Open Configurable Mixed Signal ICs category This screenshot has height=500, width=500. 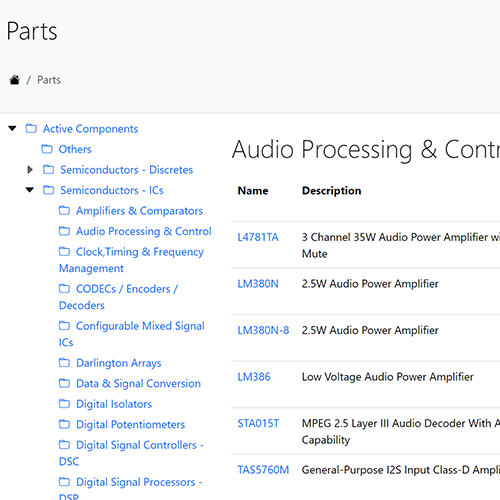point(132,334)
